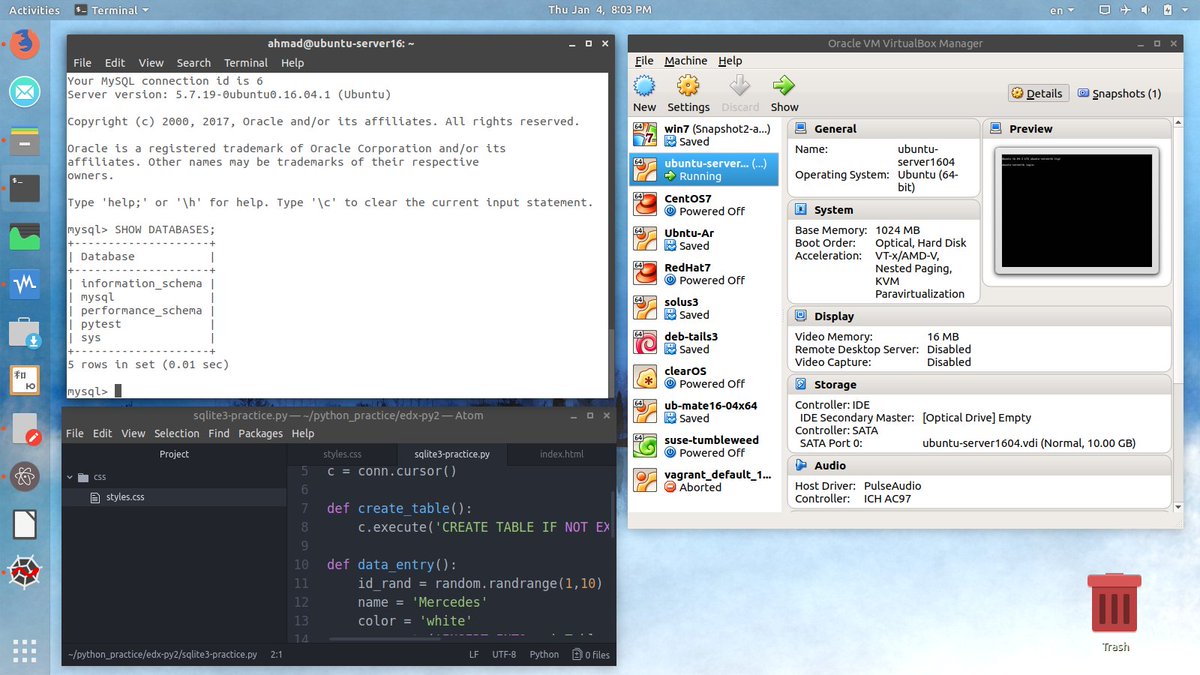Click the Display section header in VirtualBox
1200x675 pixels.
[x=980, y=316]
